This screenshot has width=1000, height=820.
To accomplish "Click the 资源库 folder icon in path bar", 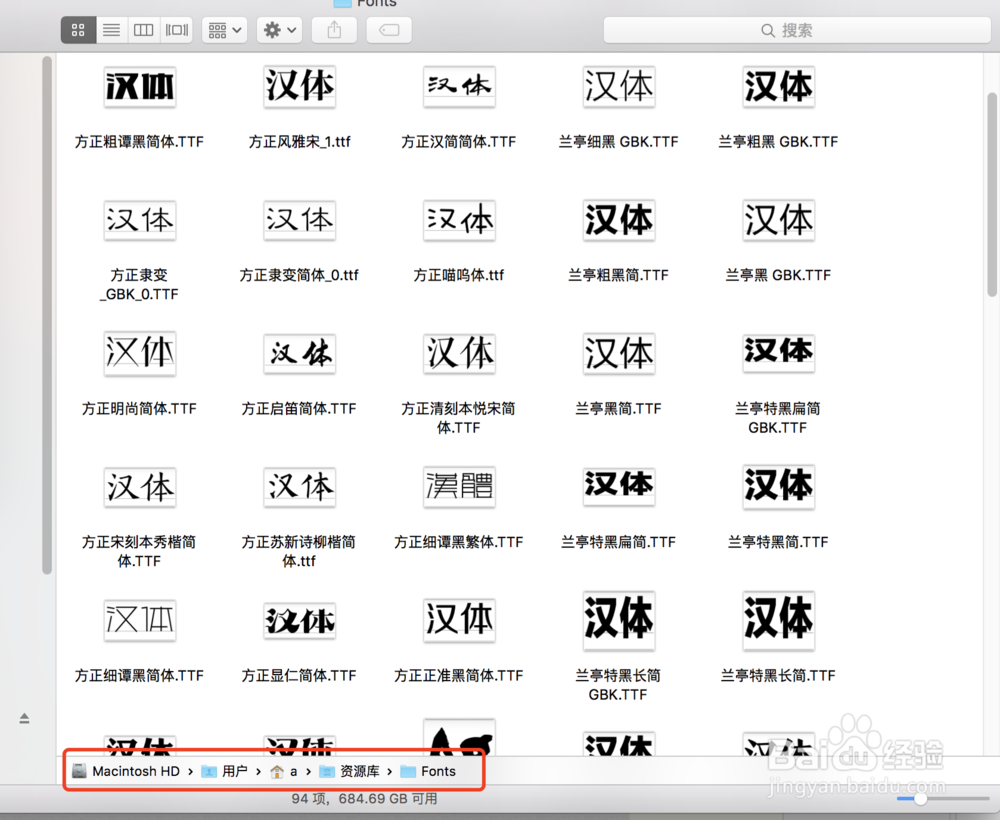I will 327,771.
